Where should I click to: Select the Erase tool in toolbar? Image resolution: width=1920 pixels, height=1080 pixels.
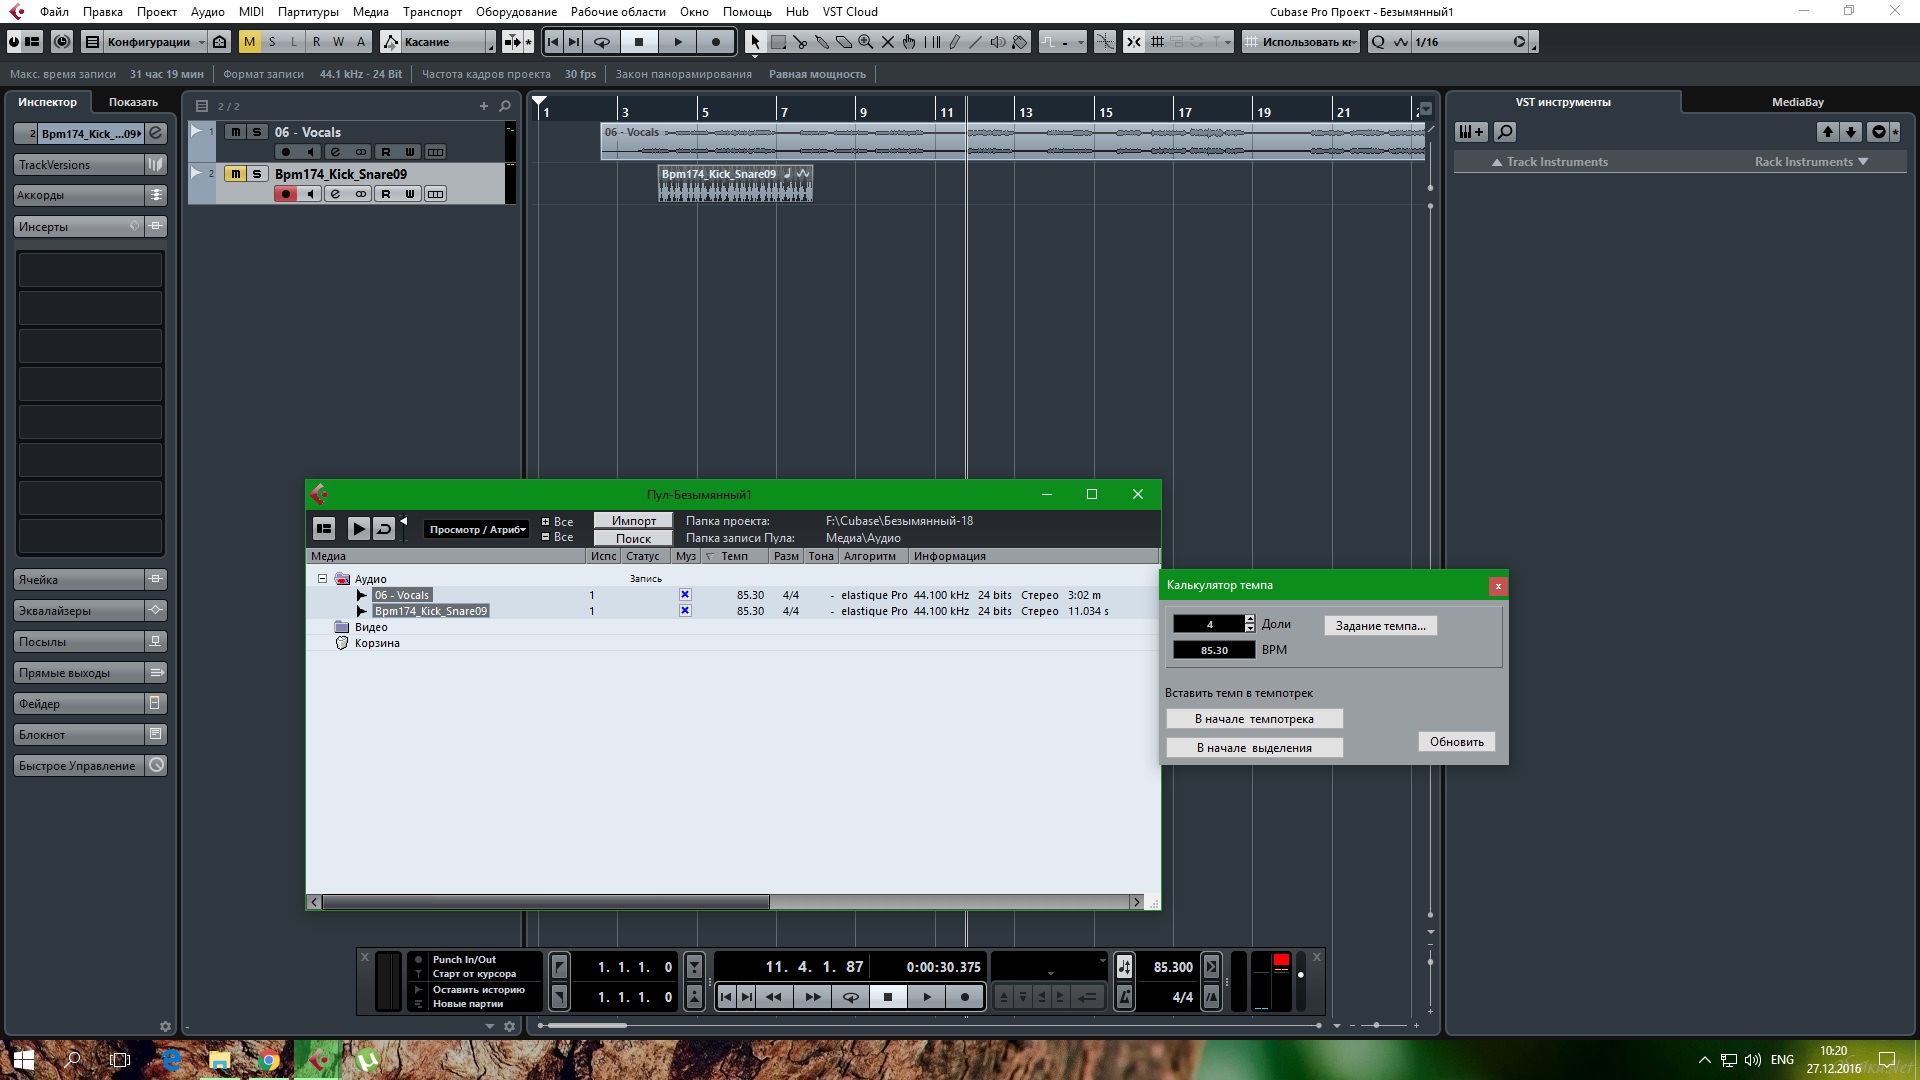coord(844,42)
